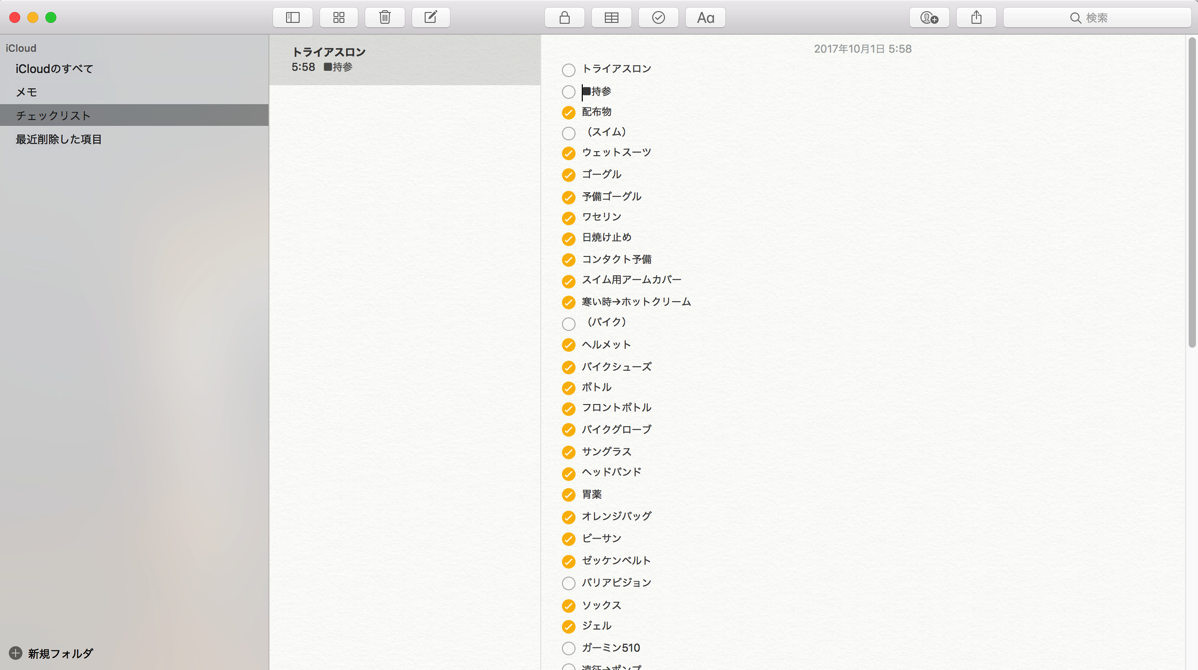Add people to this note
This screenshot has height=670, width=1198.
(x=929, y=18)
